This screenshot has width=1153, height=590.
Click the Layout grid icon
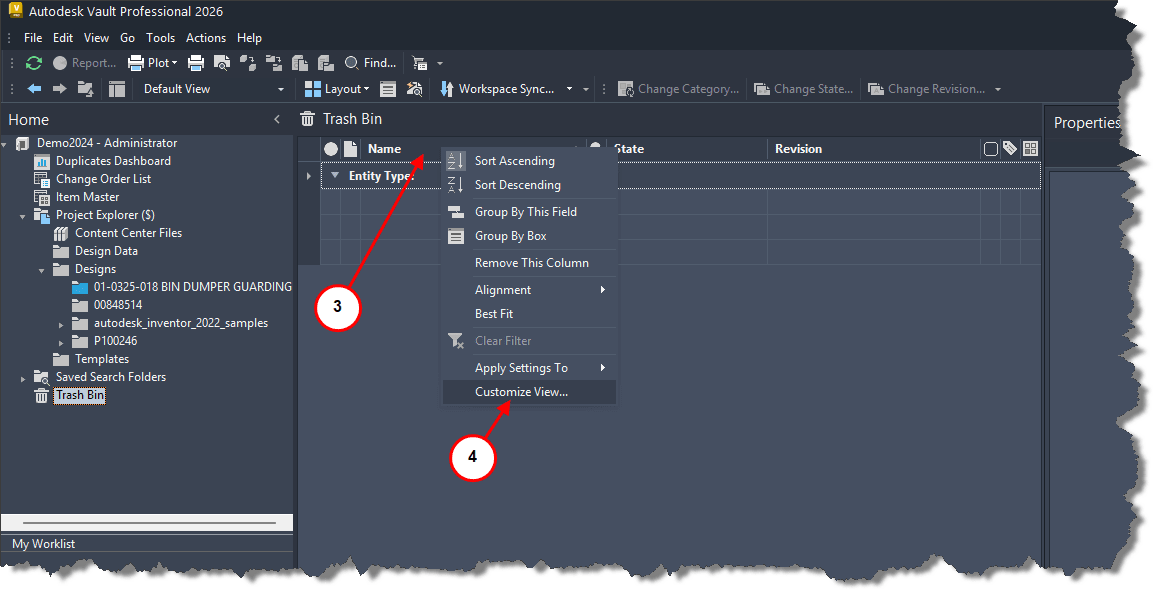[313, 89]
